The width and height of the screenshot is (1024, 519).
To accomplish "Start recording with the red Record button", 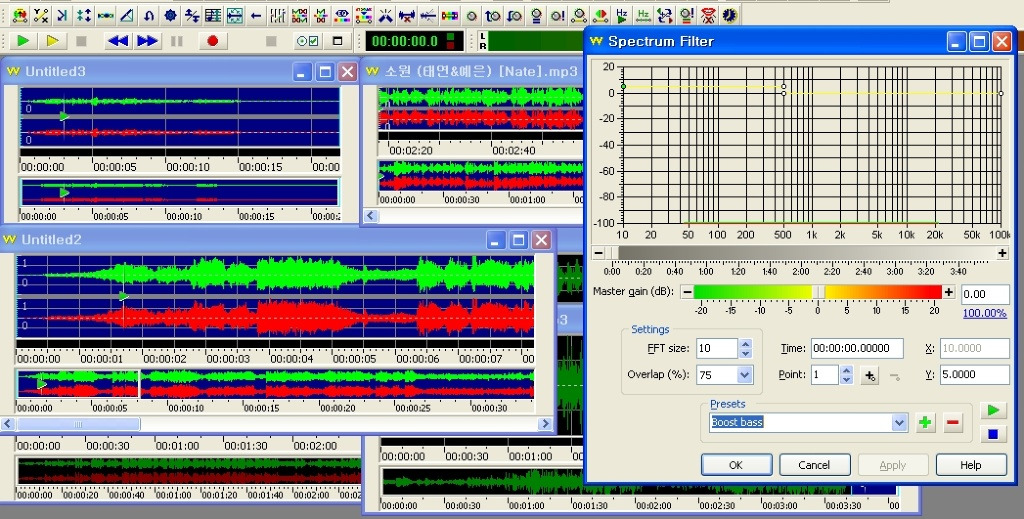I will click(212, 41).
